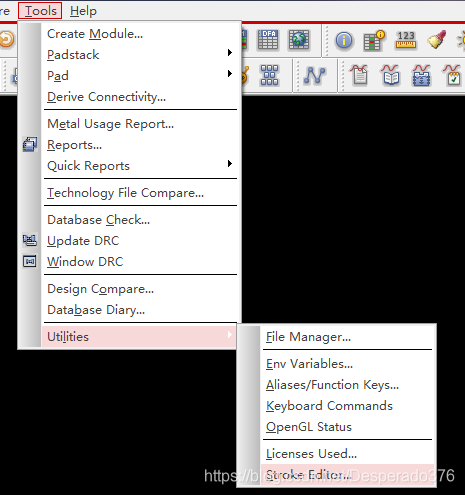The width and height of the screenshot is (465, 495).
Task: Open Licenses Used dialog
Action: [x=347, y=454]
